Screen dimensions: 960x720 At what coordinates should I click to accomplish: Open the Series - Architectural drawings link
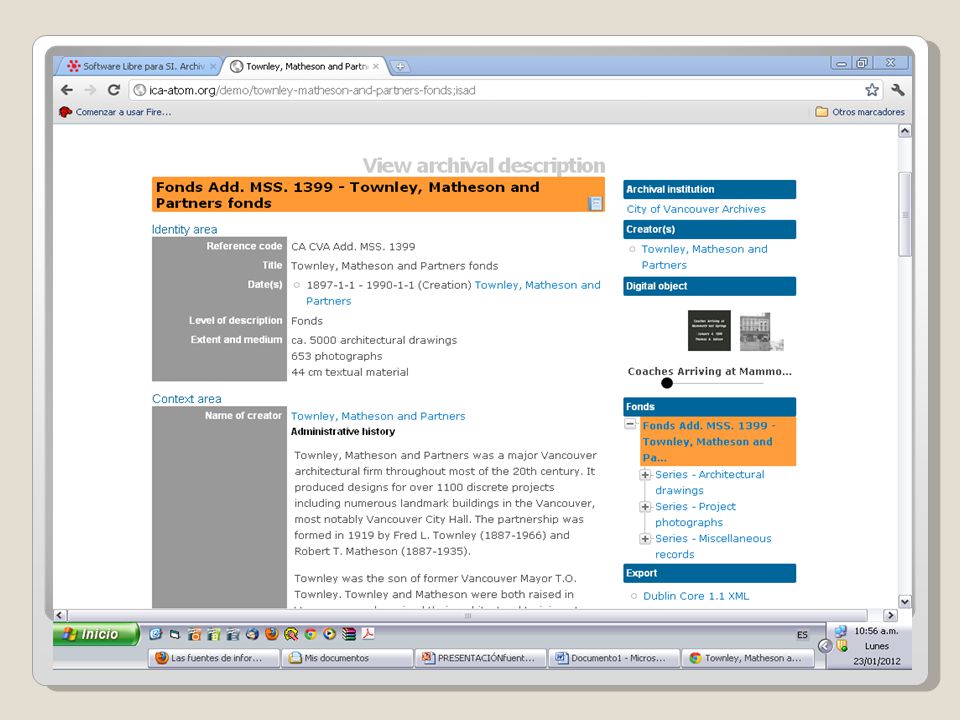coord(710,482)
